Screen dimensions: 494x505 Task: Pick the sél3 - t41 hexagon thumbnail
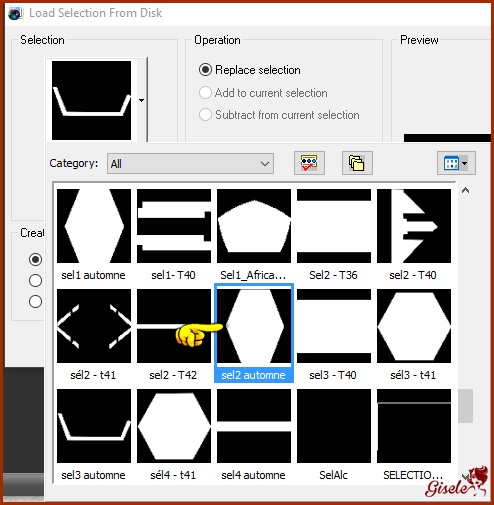414,326
